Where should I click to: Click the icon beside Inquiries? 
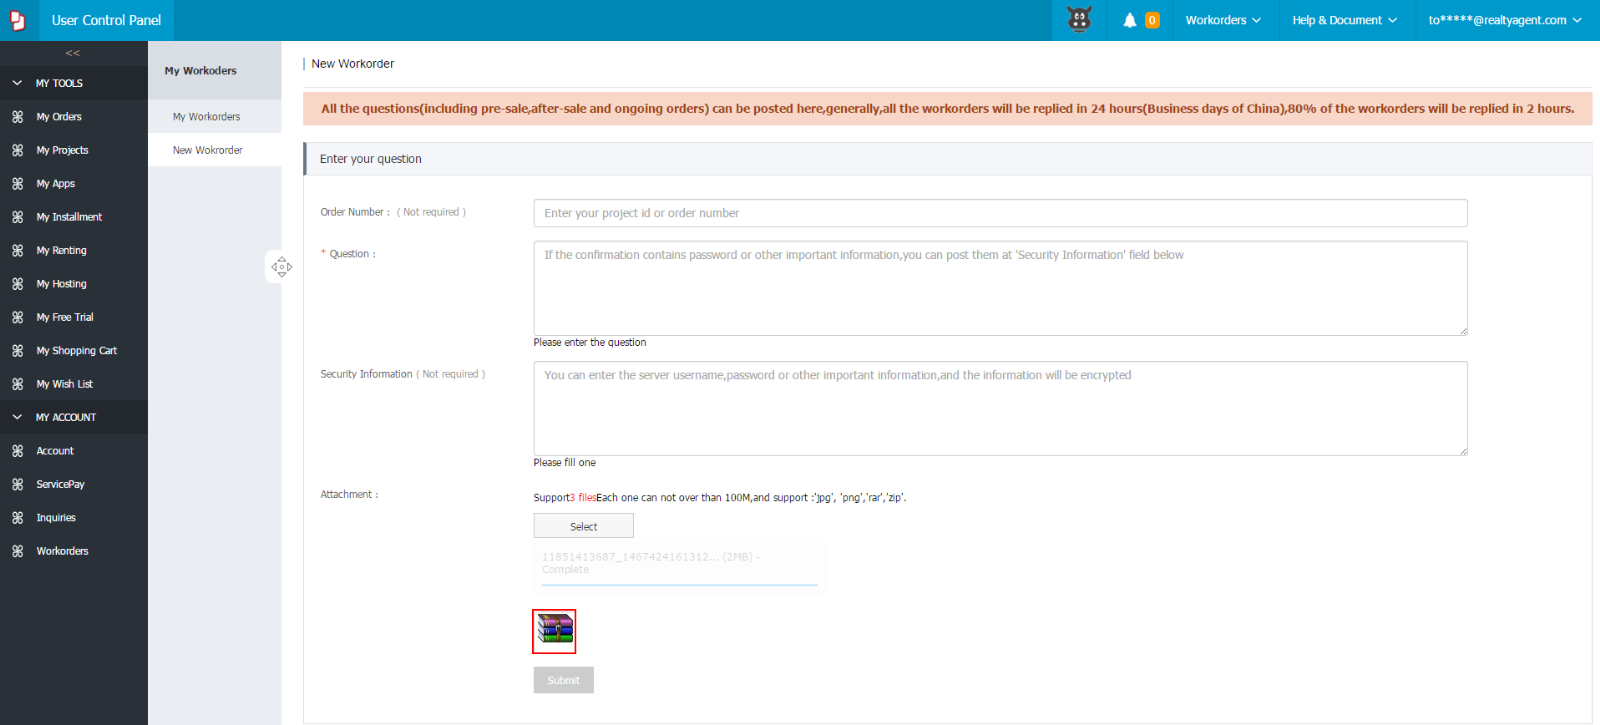(x=18, y=518)
